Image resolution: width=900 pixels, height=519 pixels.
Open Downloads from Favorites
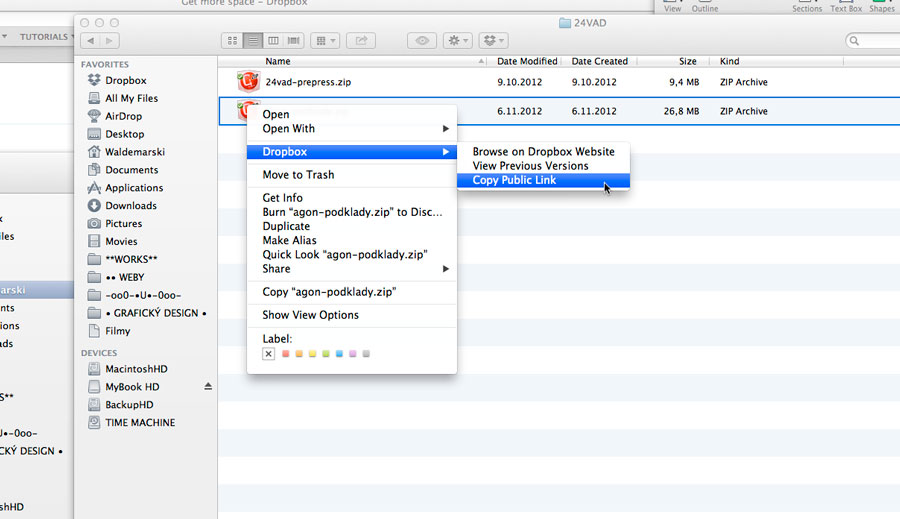click(x=130, y=205)
